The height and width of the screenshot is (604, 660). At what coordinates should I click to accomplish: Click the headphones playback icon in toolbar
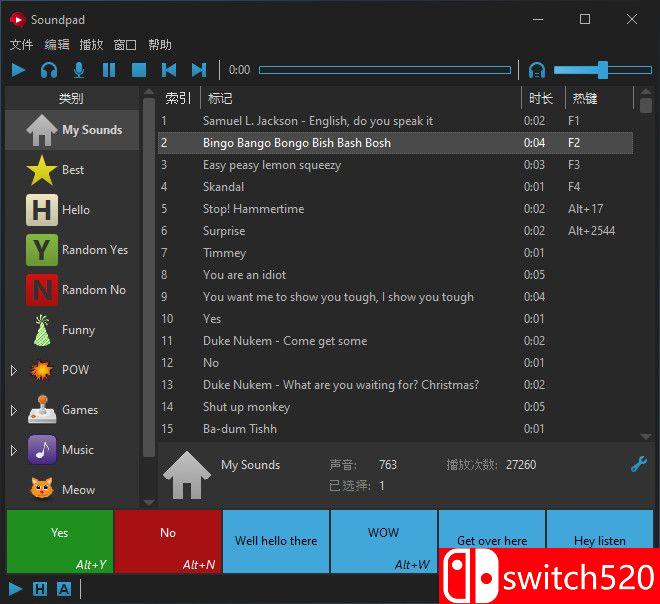coord(49,70)
